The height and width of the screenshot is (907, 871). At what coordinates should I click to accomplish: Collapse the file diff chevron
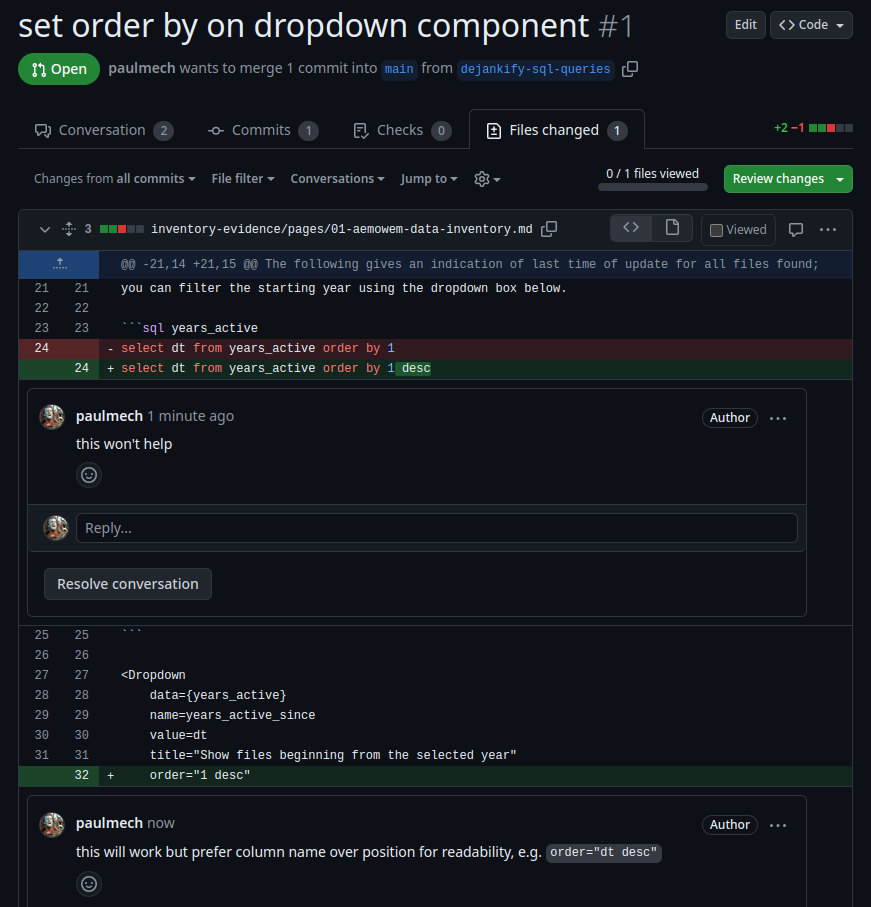tap(45, 230)
